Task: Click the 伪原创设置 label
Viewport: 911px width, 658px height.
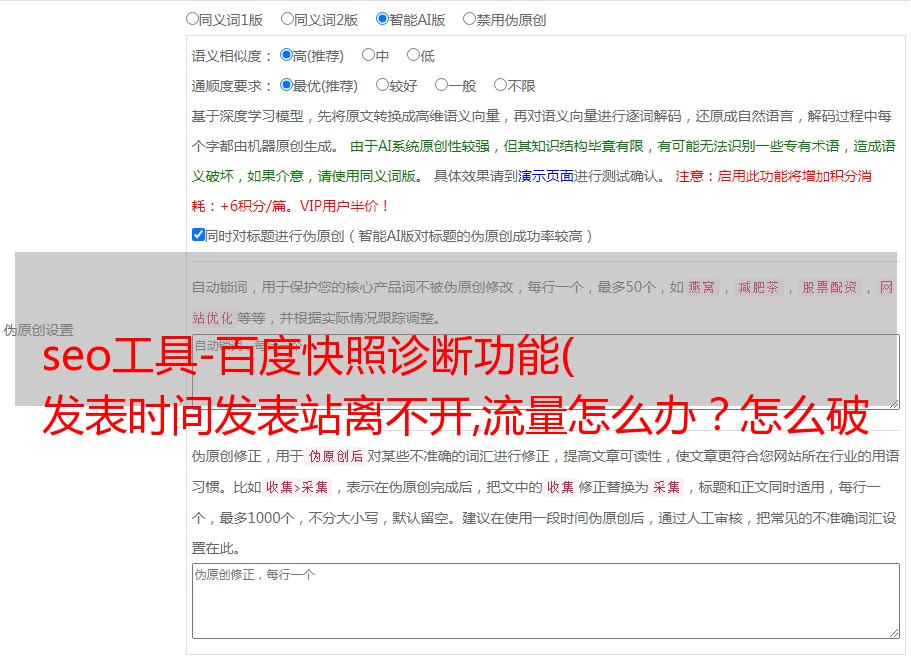Action: click(38, 330)
